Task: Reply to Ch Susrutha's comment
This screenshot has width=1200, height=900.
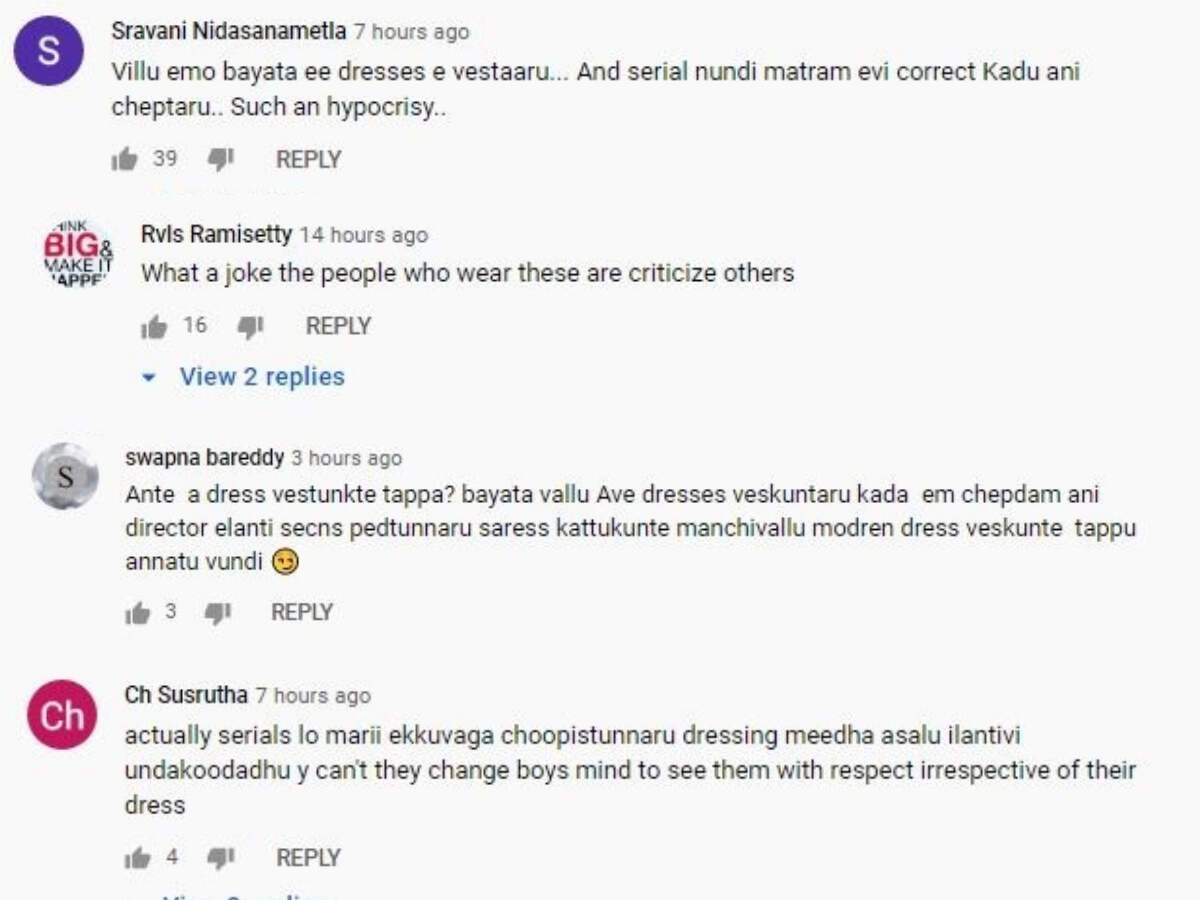Action: click(x=308, y=858)
